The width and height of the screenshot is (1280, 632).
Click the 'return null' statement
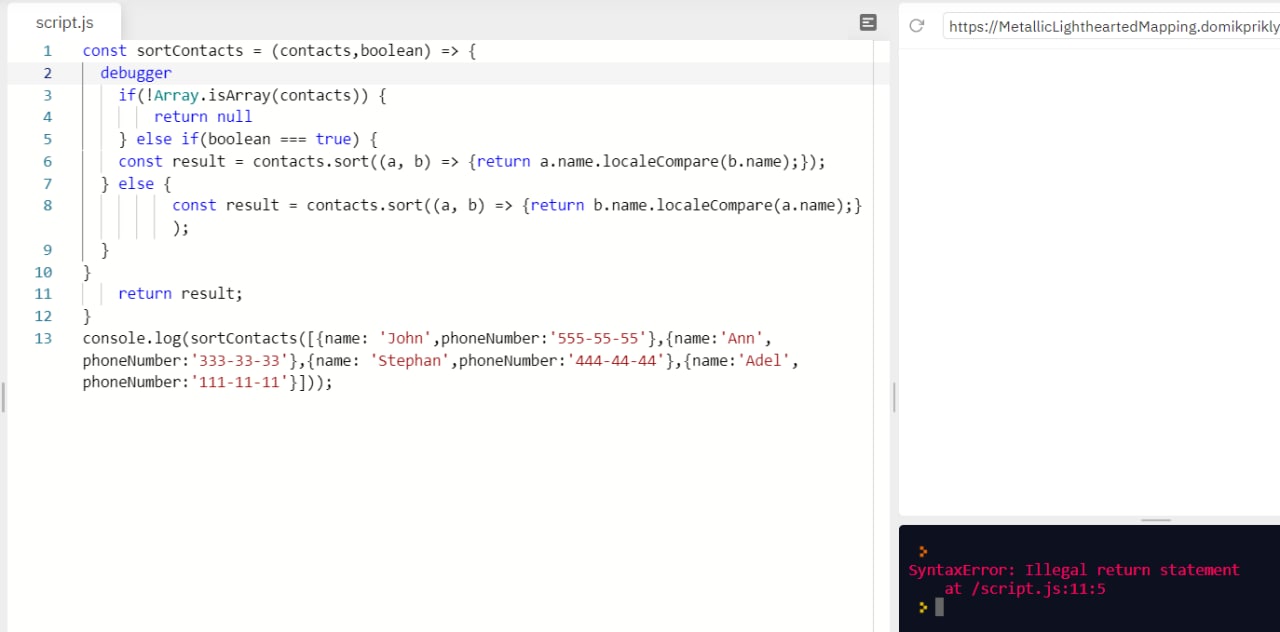pos(203,117)
